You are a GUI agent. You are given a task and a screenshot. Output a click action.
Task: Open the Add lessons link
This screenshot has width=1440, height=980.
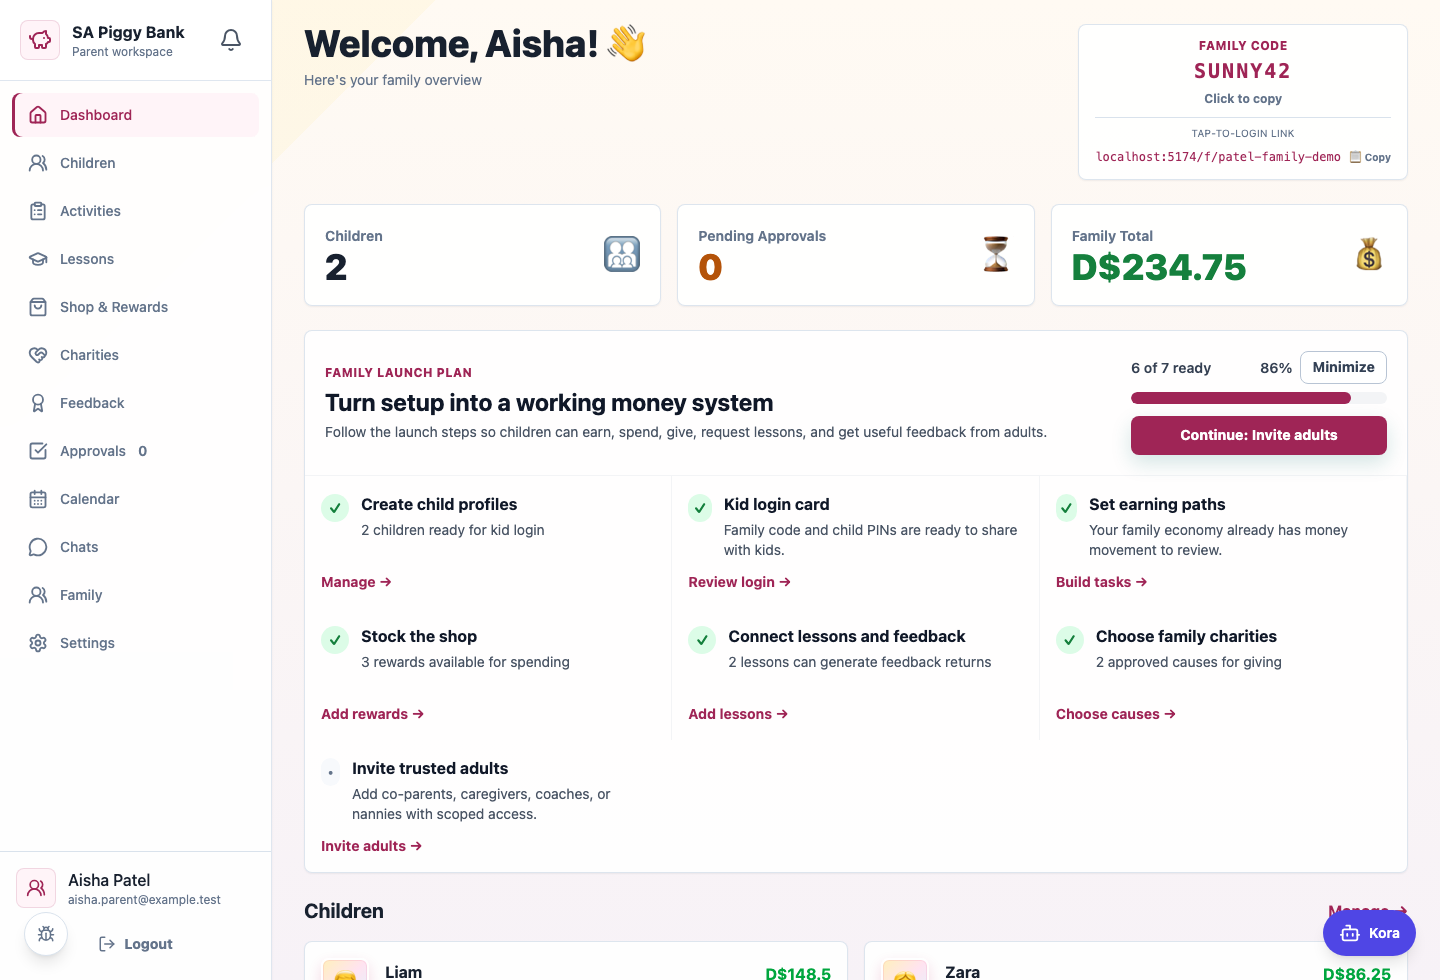738,714
